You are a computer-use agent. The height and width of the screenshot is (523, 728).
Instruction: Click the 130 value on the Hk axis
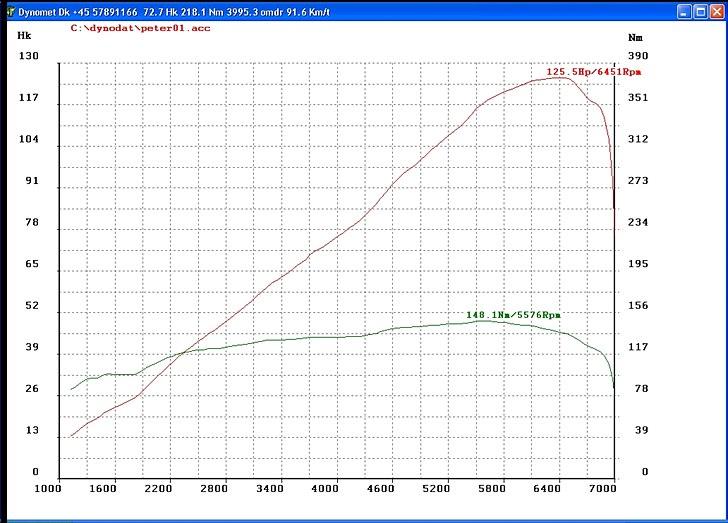point(29,56)
